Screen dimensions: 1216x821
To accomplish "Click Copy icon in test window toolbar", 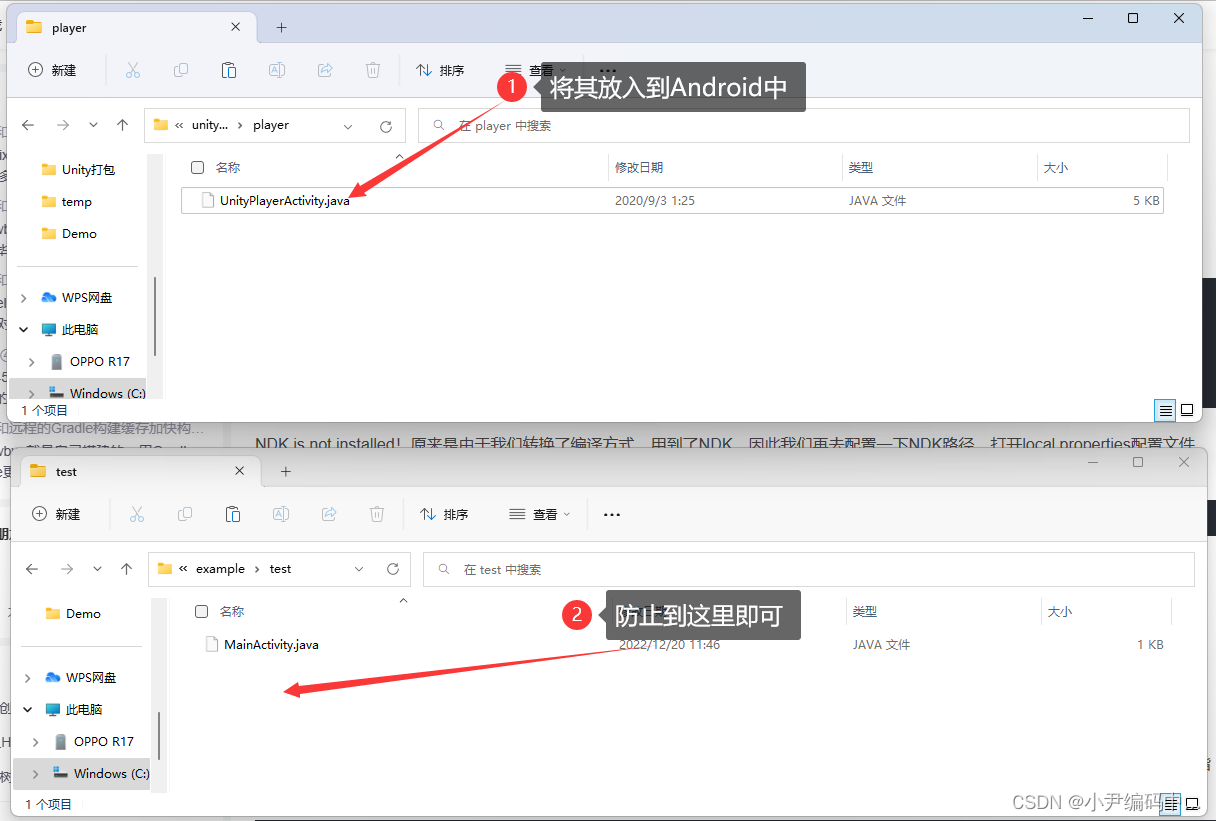I will [185, 514].
